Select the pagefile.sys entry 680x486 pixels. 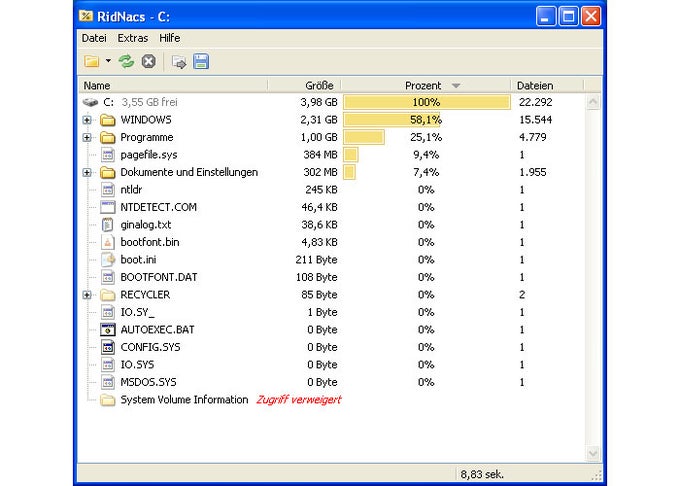point(149,155)
